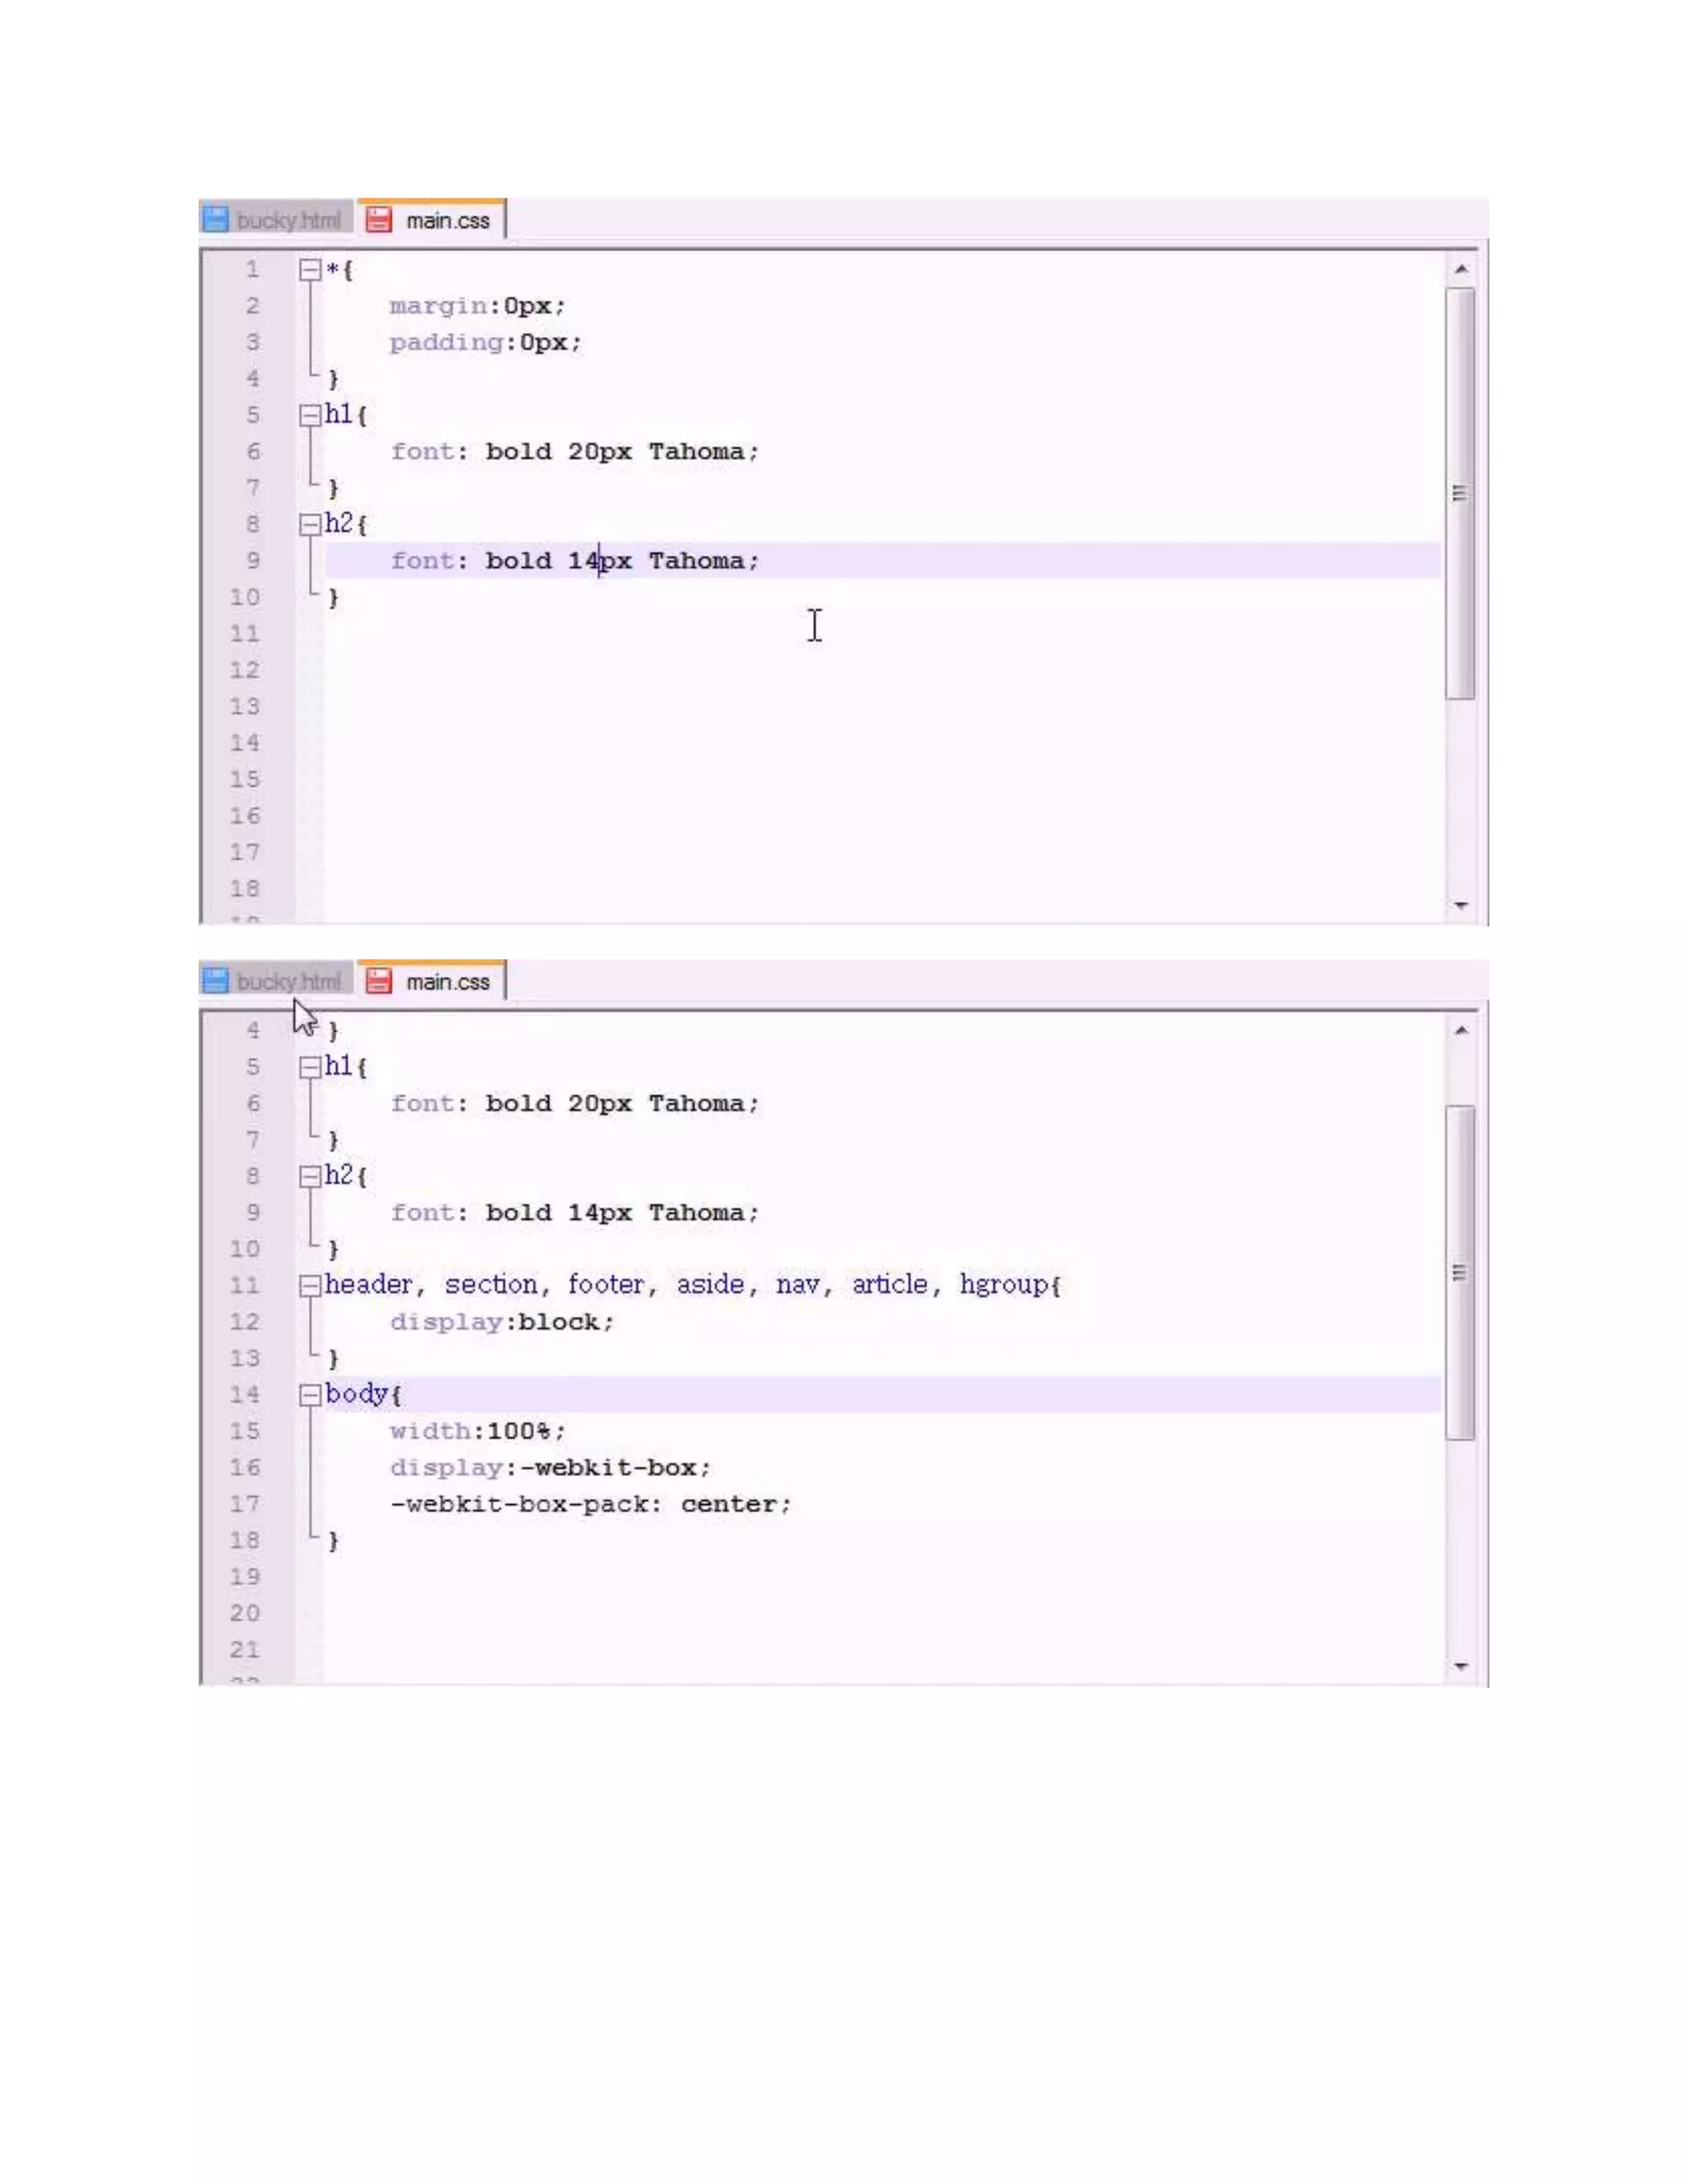Image resolution: width=1688 pixels, height=2184 pixels.
Task: Collapse the h2{ fold marker in the upper editor
Action: pos(310,524)
